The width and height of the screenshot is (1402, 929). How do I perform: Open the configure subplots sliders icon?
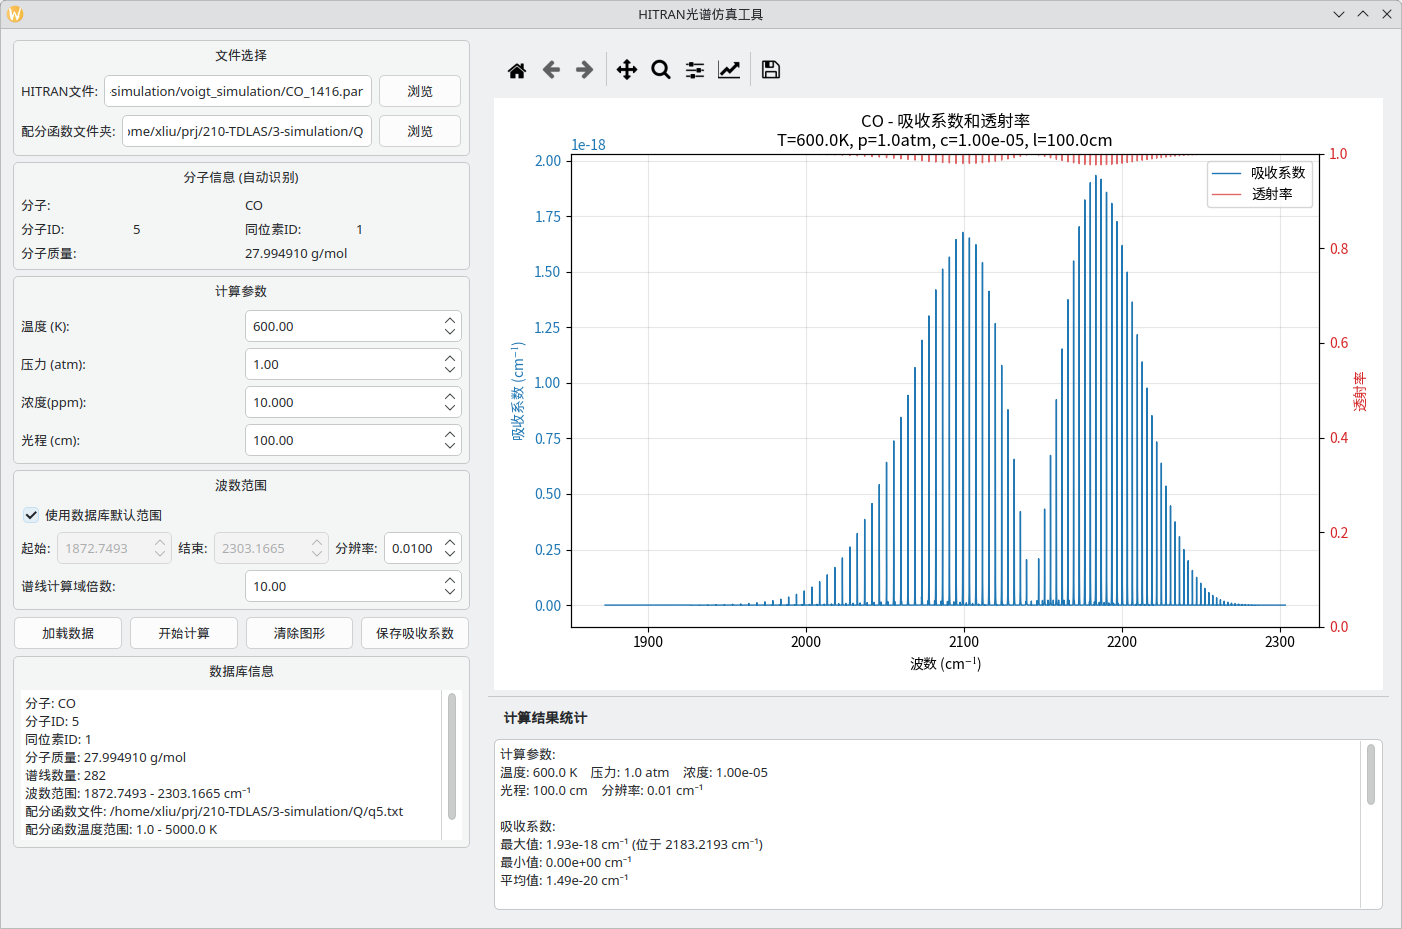point(695,70)
